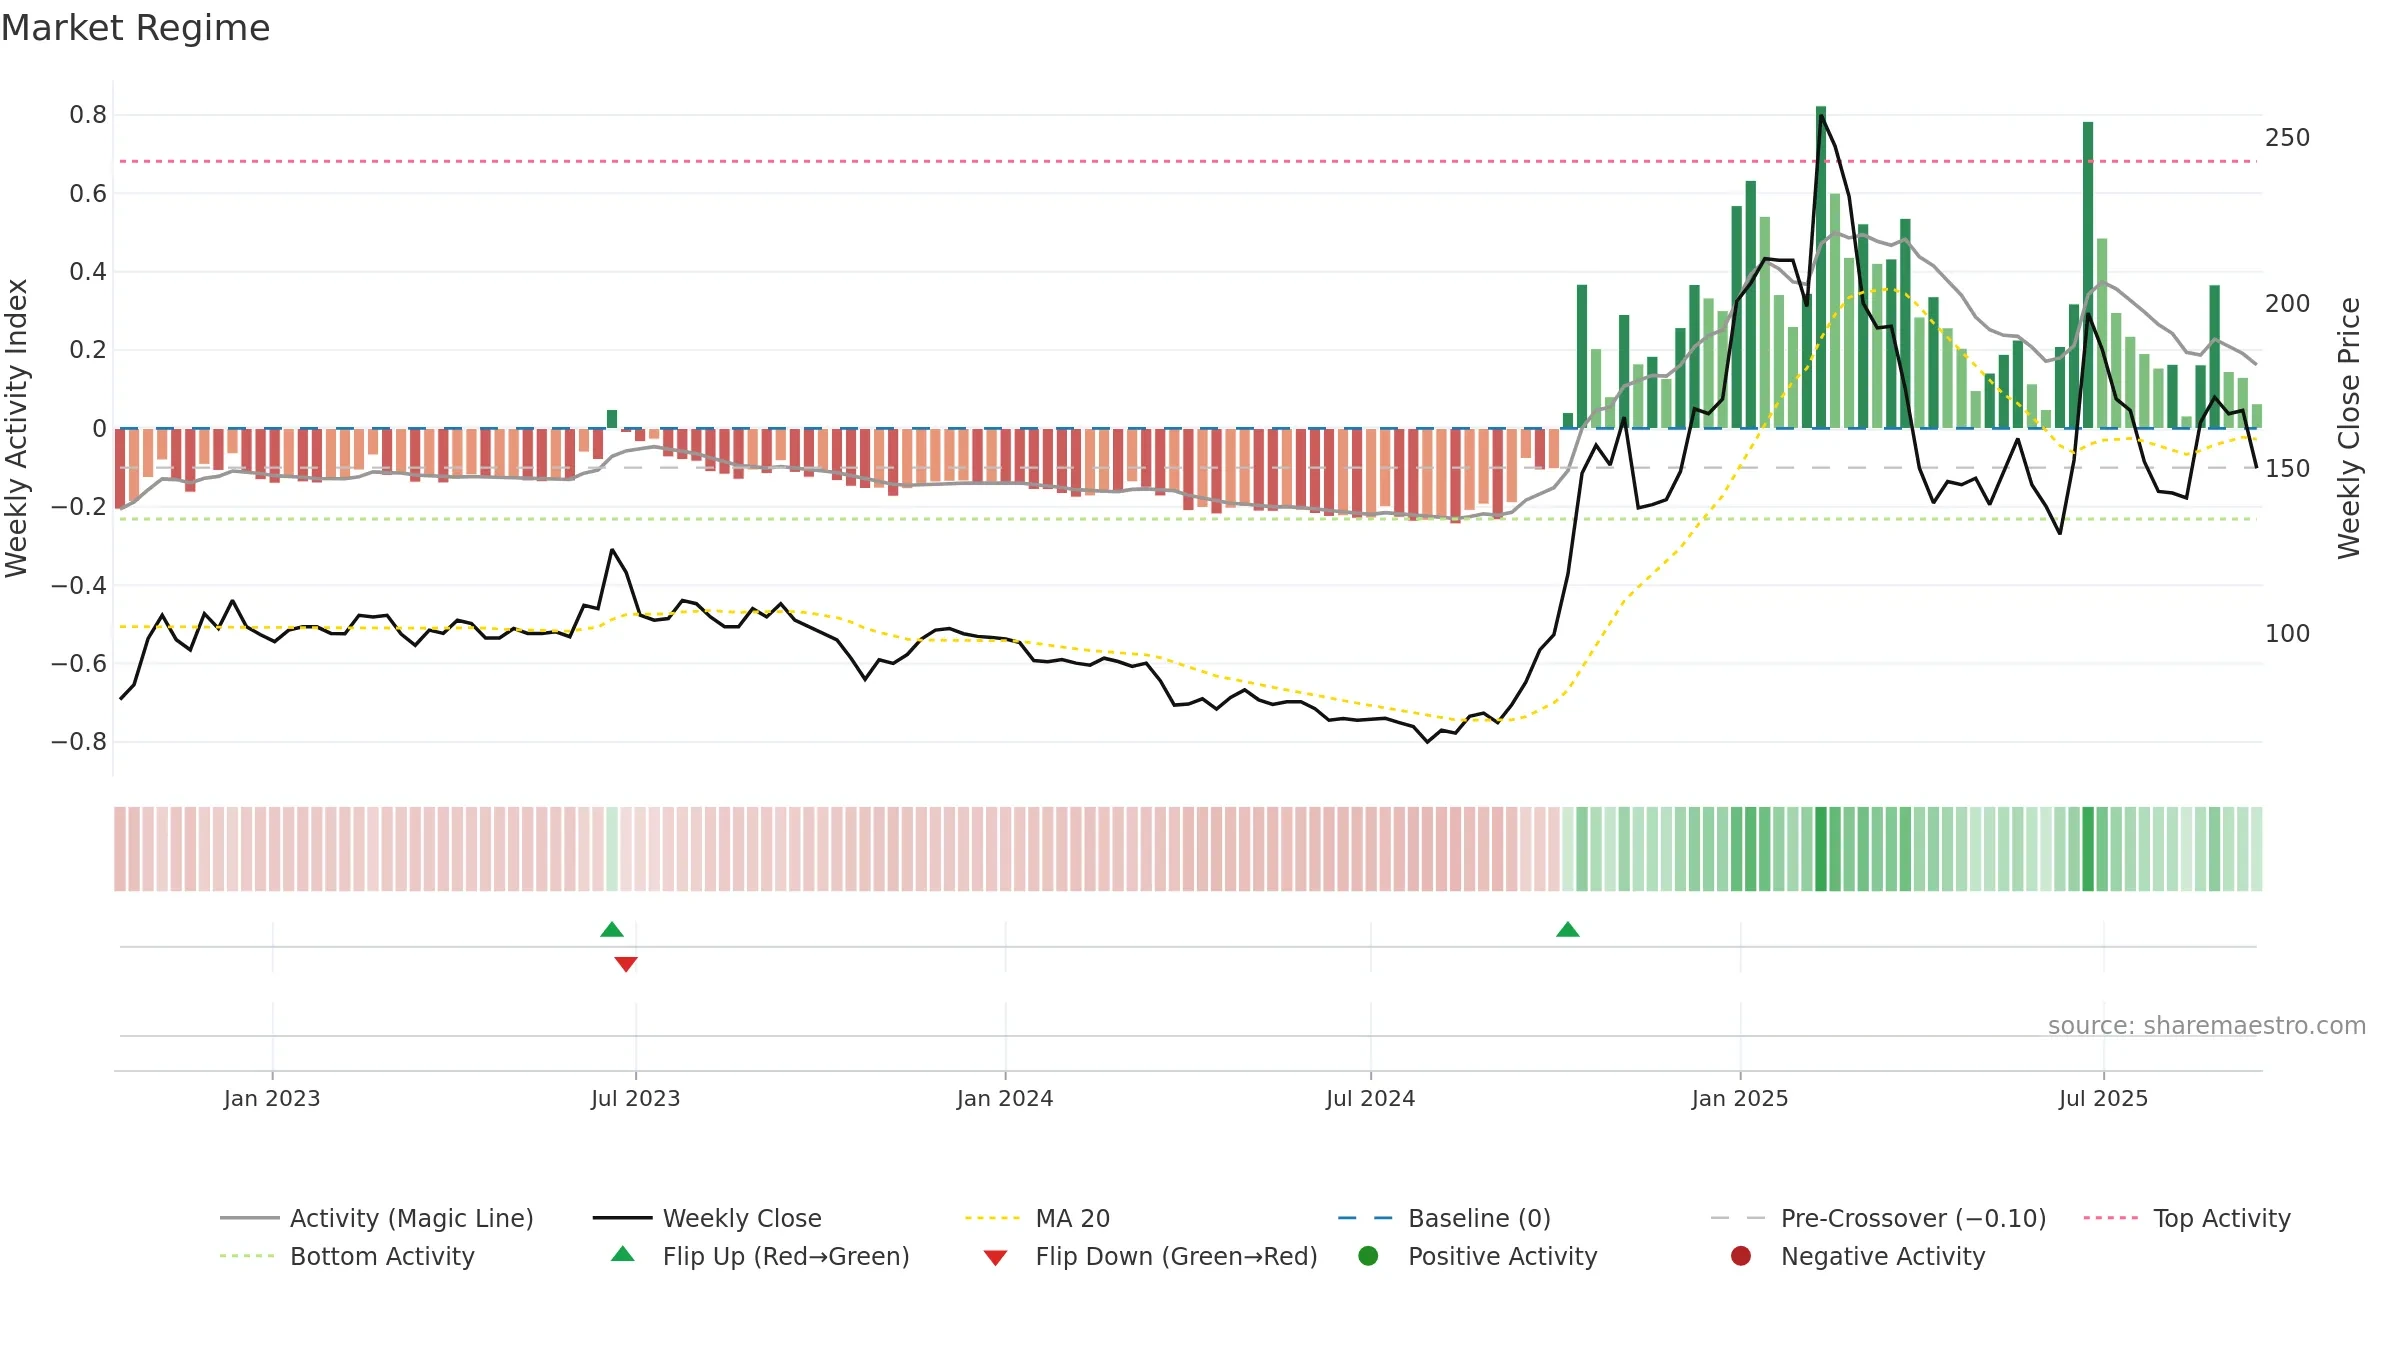2400x1350 pixels.
Task: Click the Jan 2024 axis label
Action: point(1005,1098)
